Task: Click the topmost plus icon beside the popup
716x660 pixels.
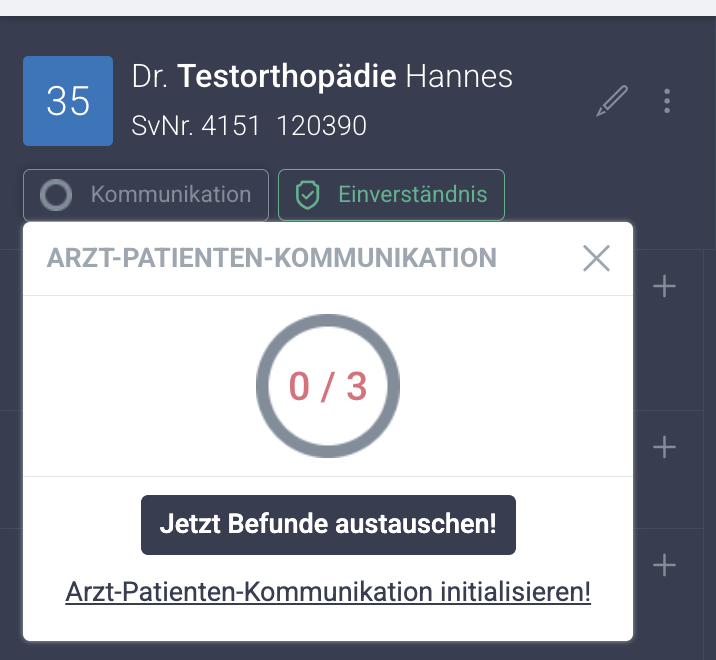Action: pyautogui.click(x=664, y=287)
